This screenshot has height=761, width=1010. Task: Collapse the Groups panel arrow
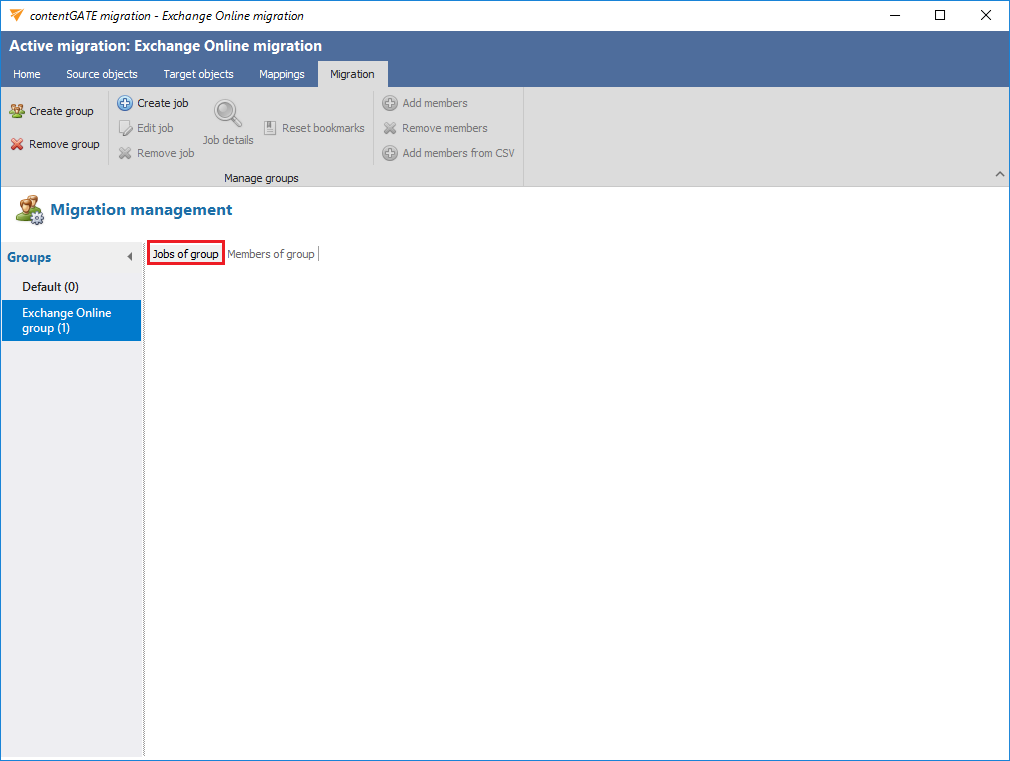point(129,258)
